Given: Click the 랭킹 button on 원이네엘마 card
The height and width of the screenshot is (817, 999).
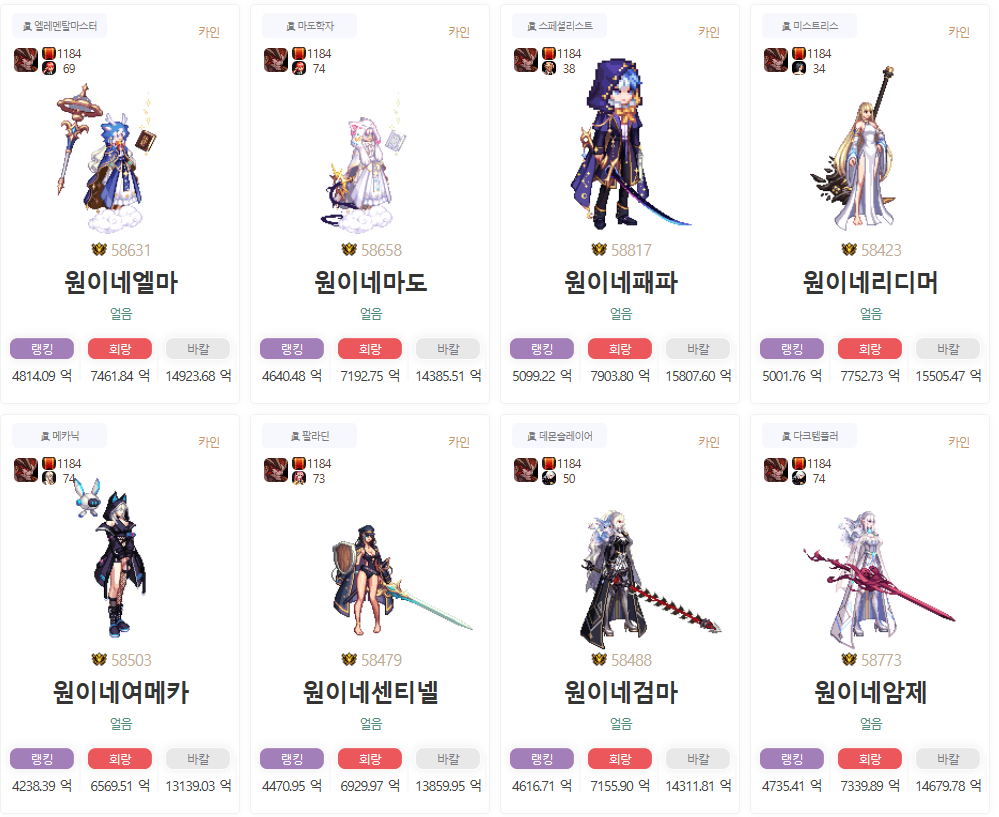Looking at the screenshot, I should coord(42,349).
